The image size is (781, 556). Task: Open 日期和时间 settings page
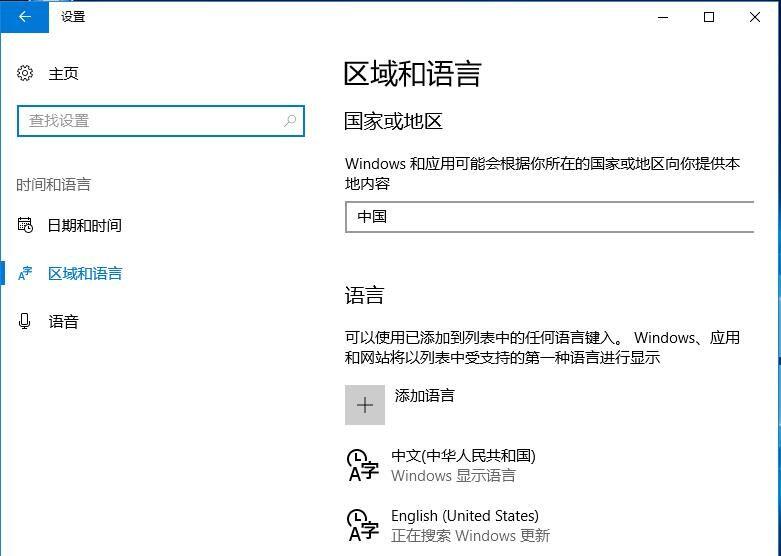click(85, 226)
